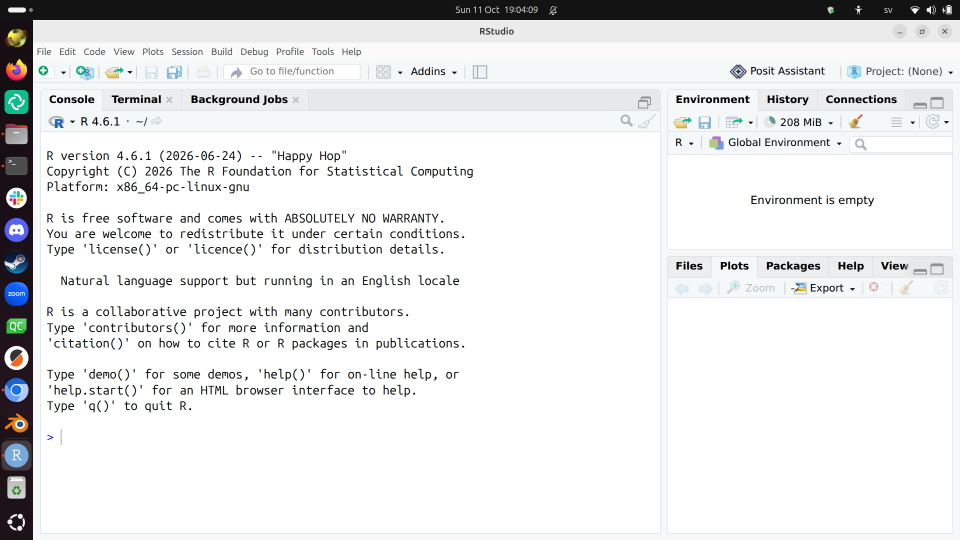Open the R language selector in Environment
The image size is (960, 540).
pos(684,143)
